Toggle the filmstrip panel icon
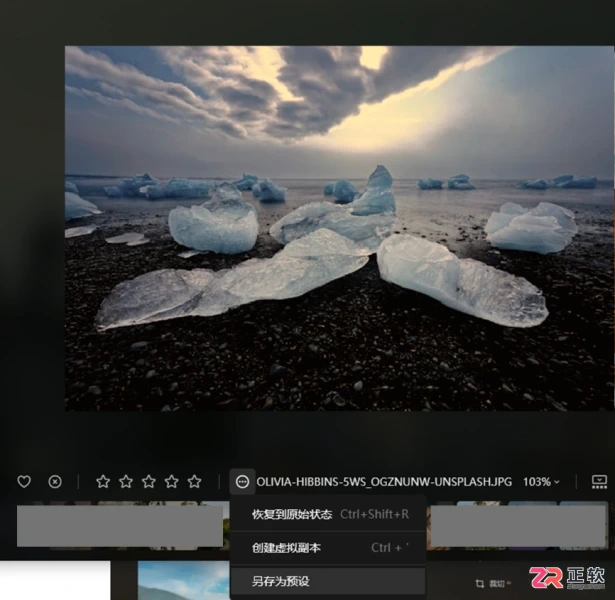 point(599,482)
